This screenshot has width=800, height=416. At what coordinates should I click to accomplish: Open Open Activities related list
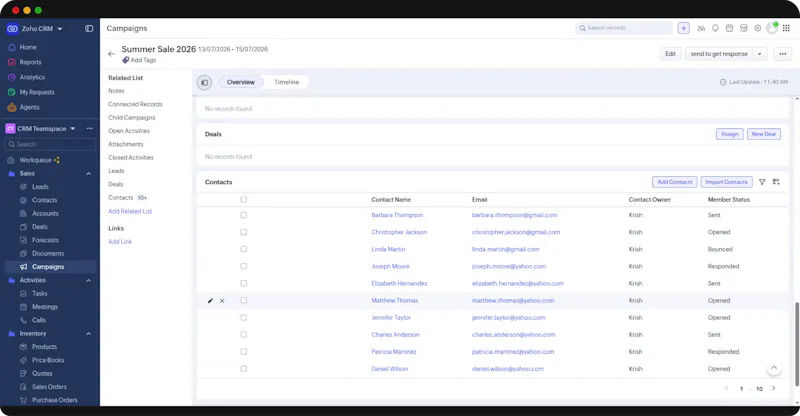[x=129, y=131]
